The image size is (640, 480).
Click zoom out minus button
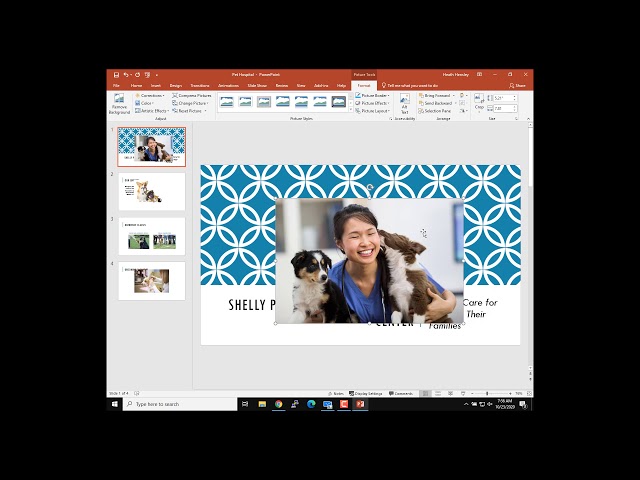(x=472, y=393)
